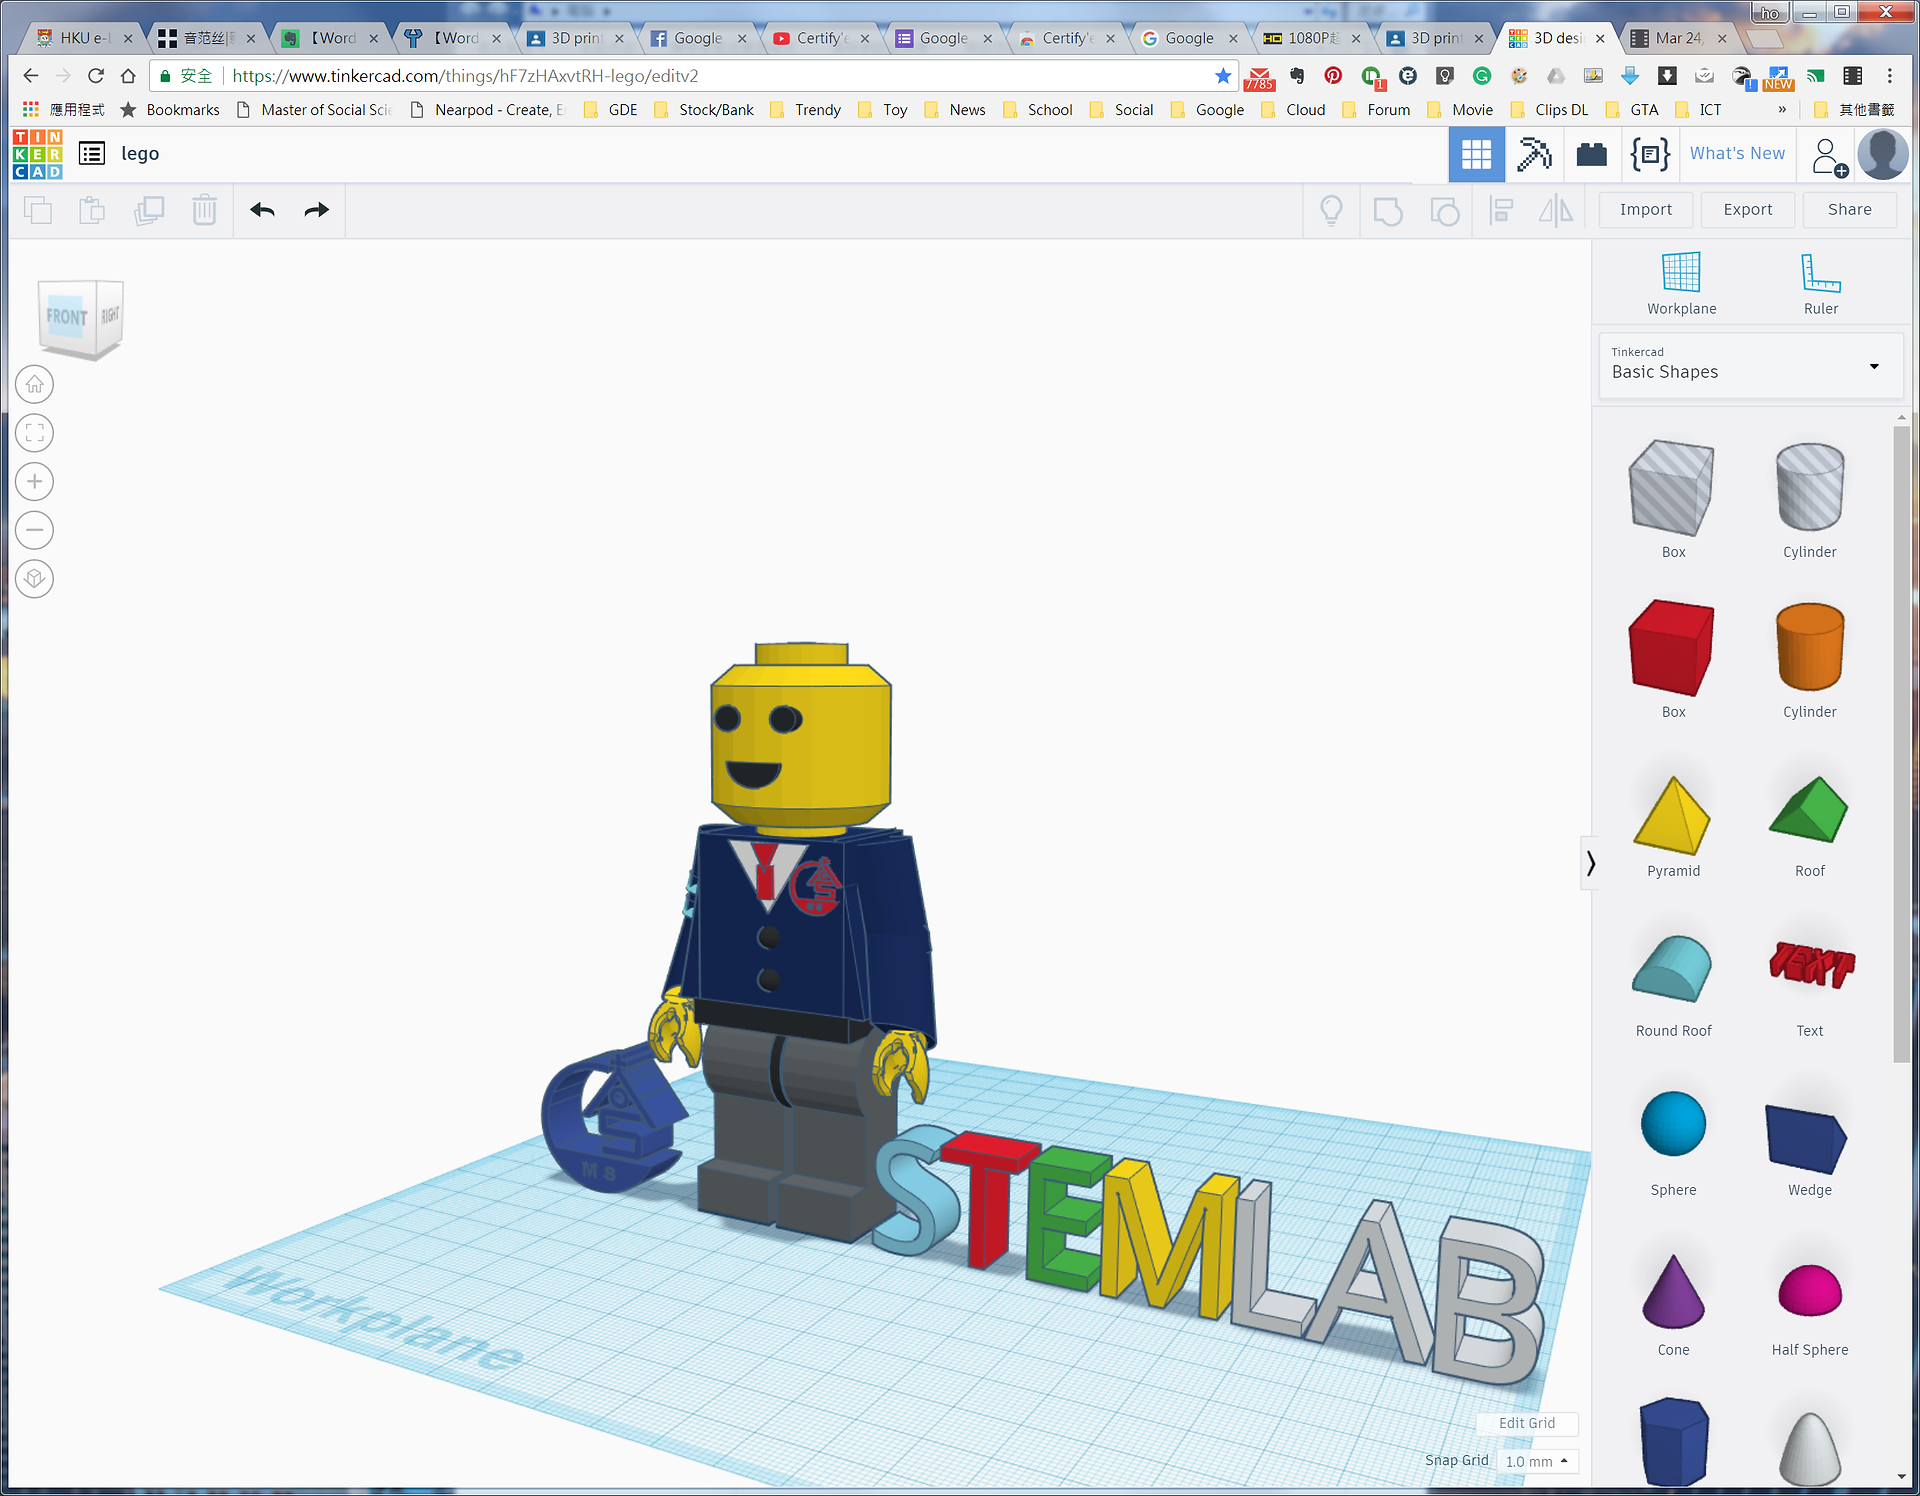The width and height of the screenshot is (1920, 1496).
Task: Zoom out with the minus button
Action: point(35,530)
